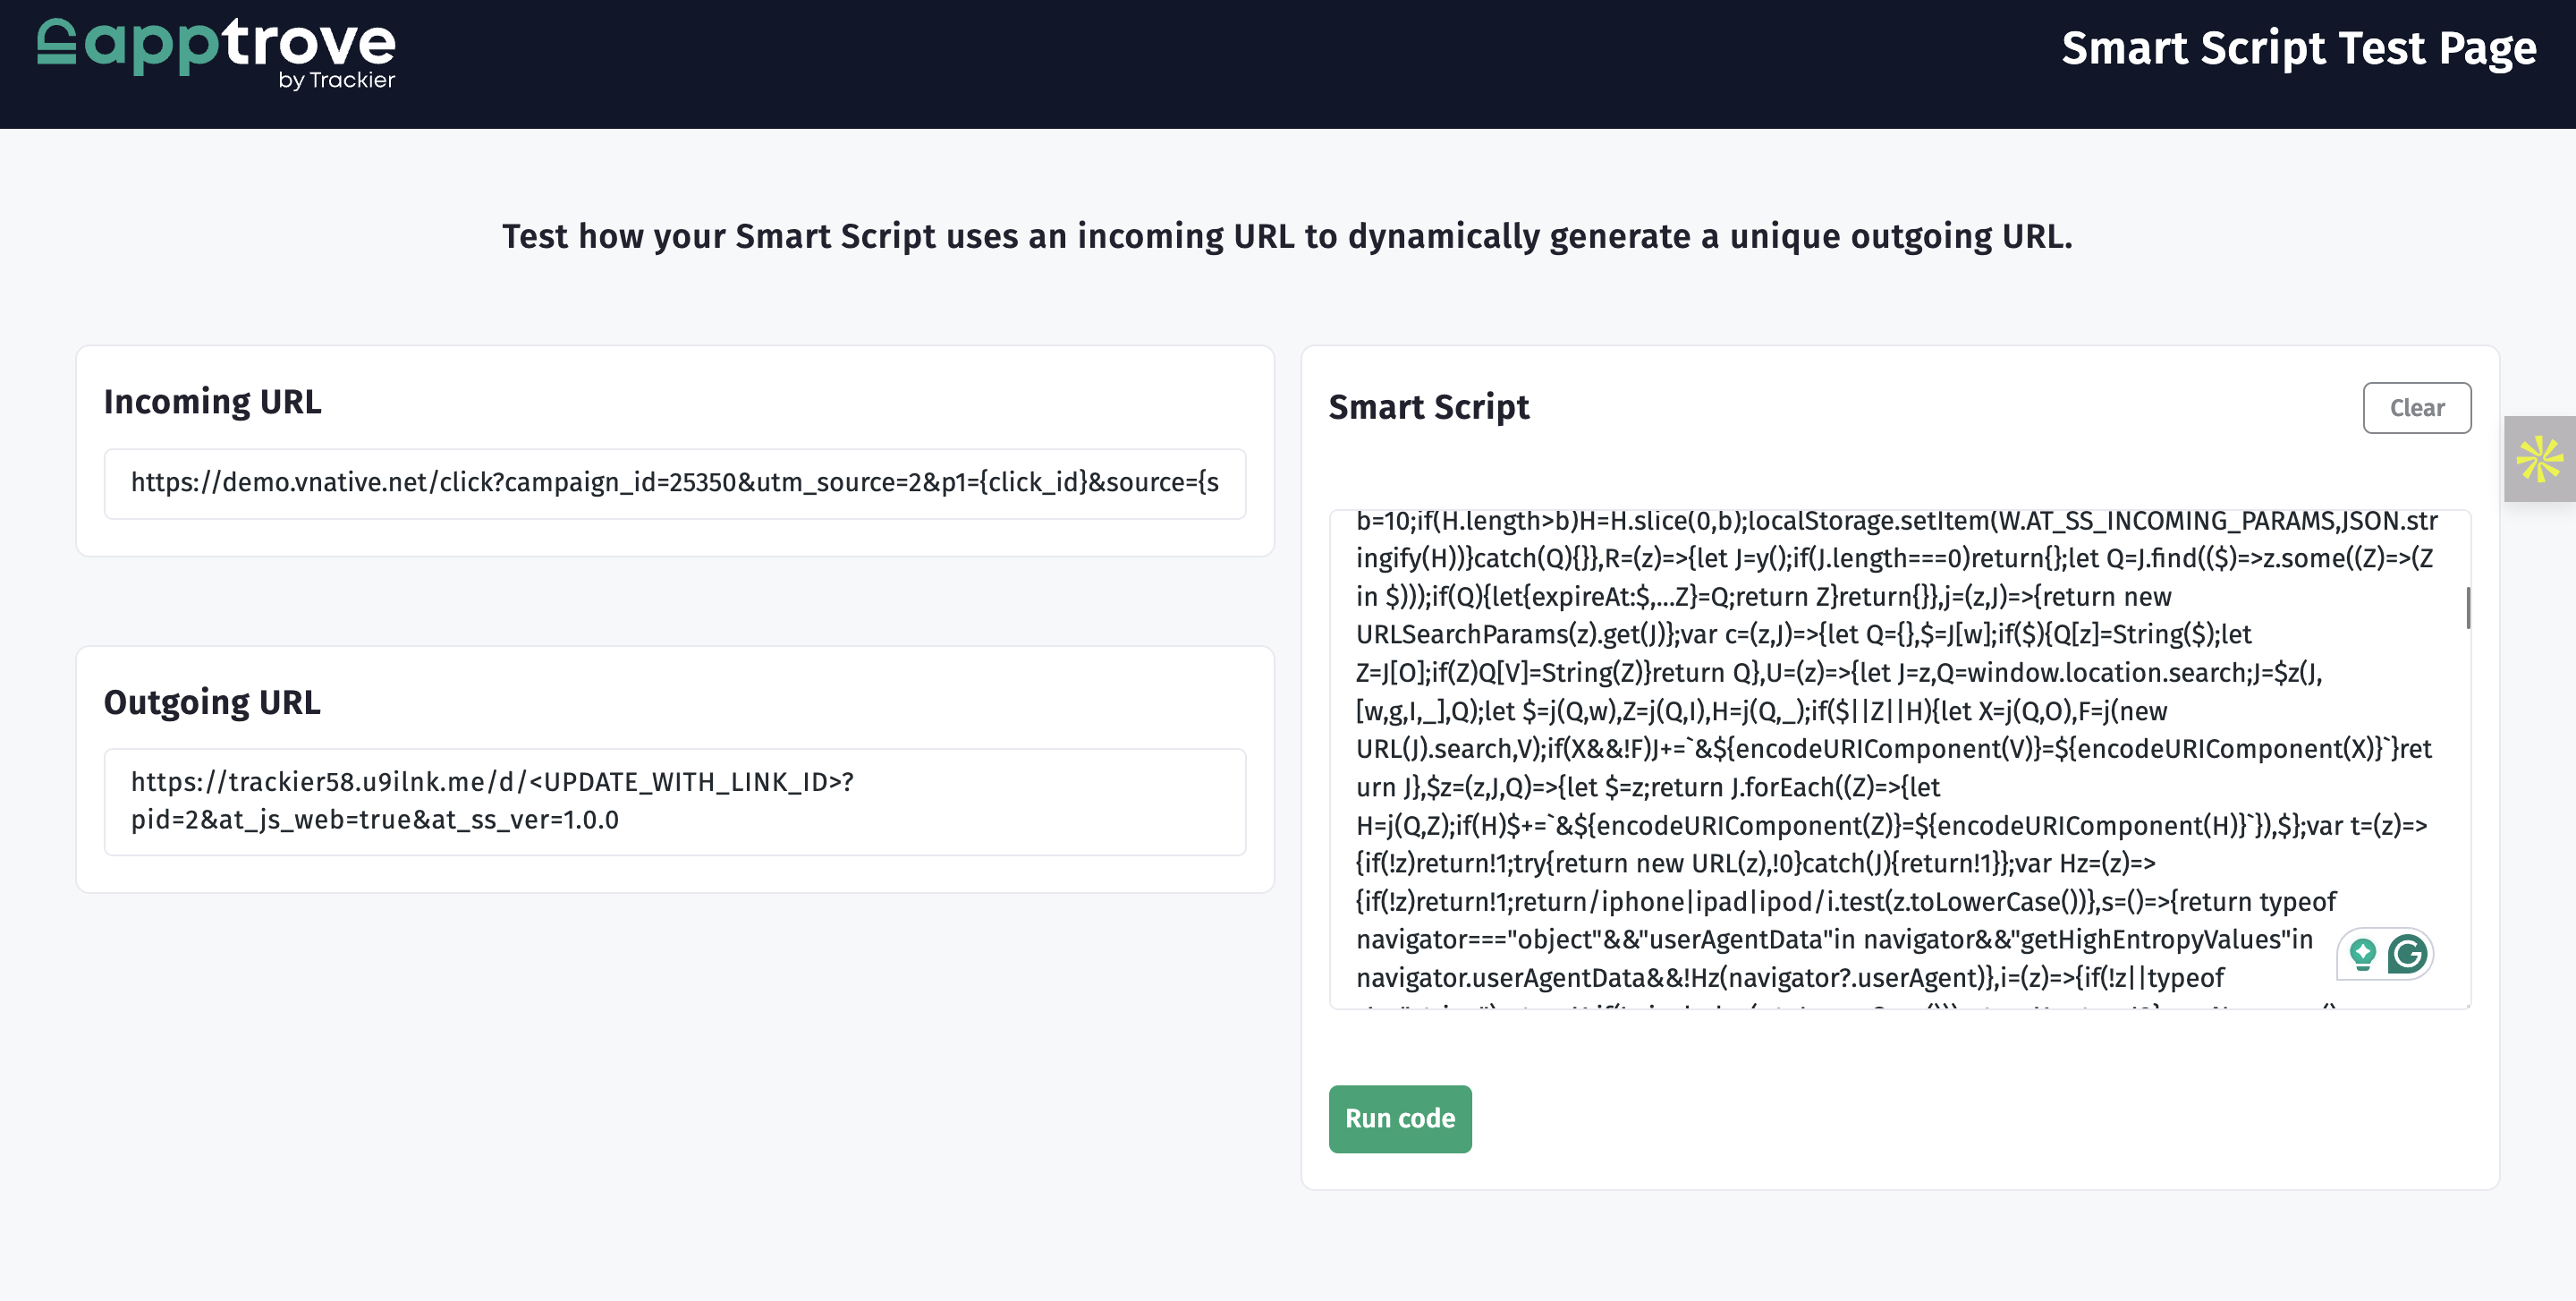2576x1301 pixels.
Task: Click into the Smart Script code textarea
Action: click(x=1899, y=759)
